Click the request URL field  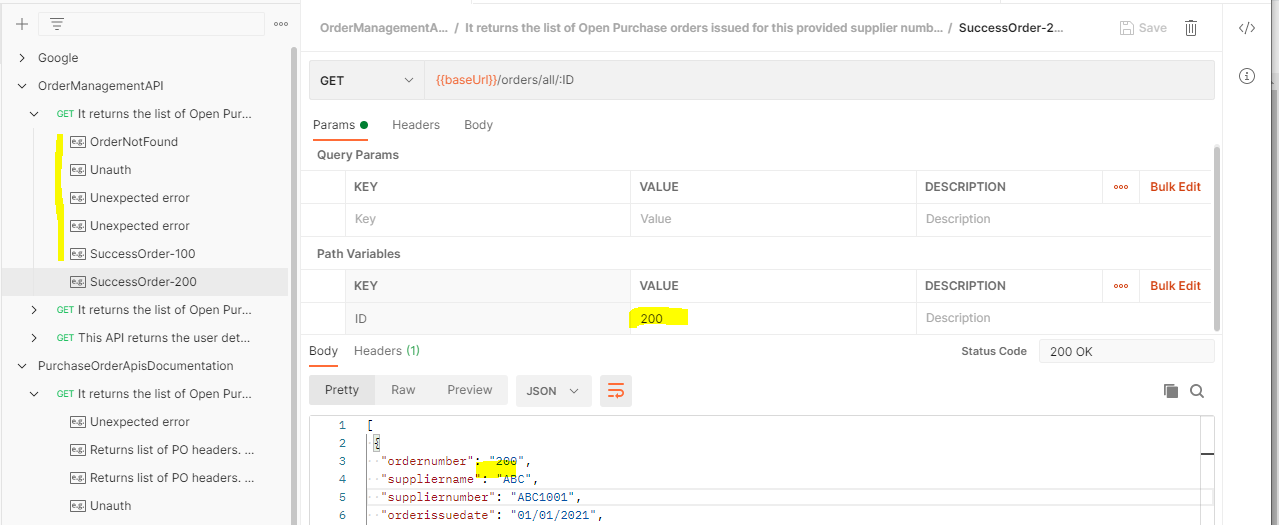tap(818, 80)
